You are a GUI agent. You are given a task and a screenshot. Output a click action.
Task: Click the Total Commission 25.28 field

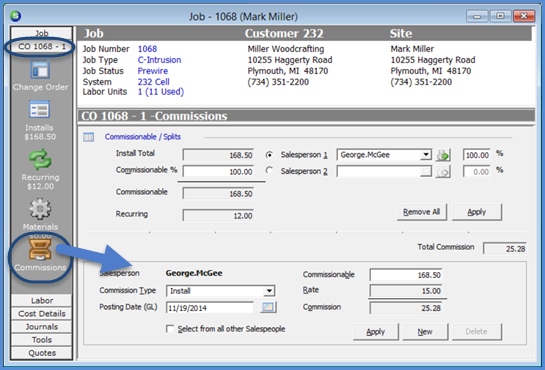[x=505, y=248]
